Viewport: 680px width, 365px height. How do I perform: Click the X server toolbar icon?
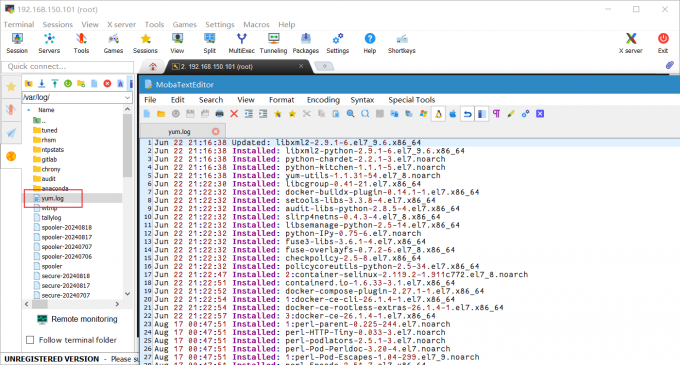click(x=631, y=43)
